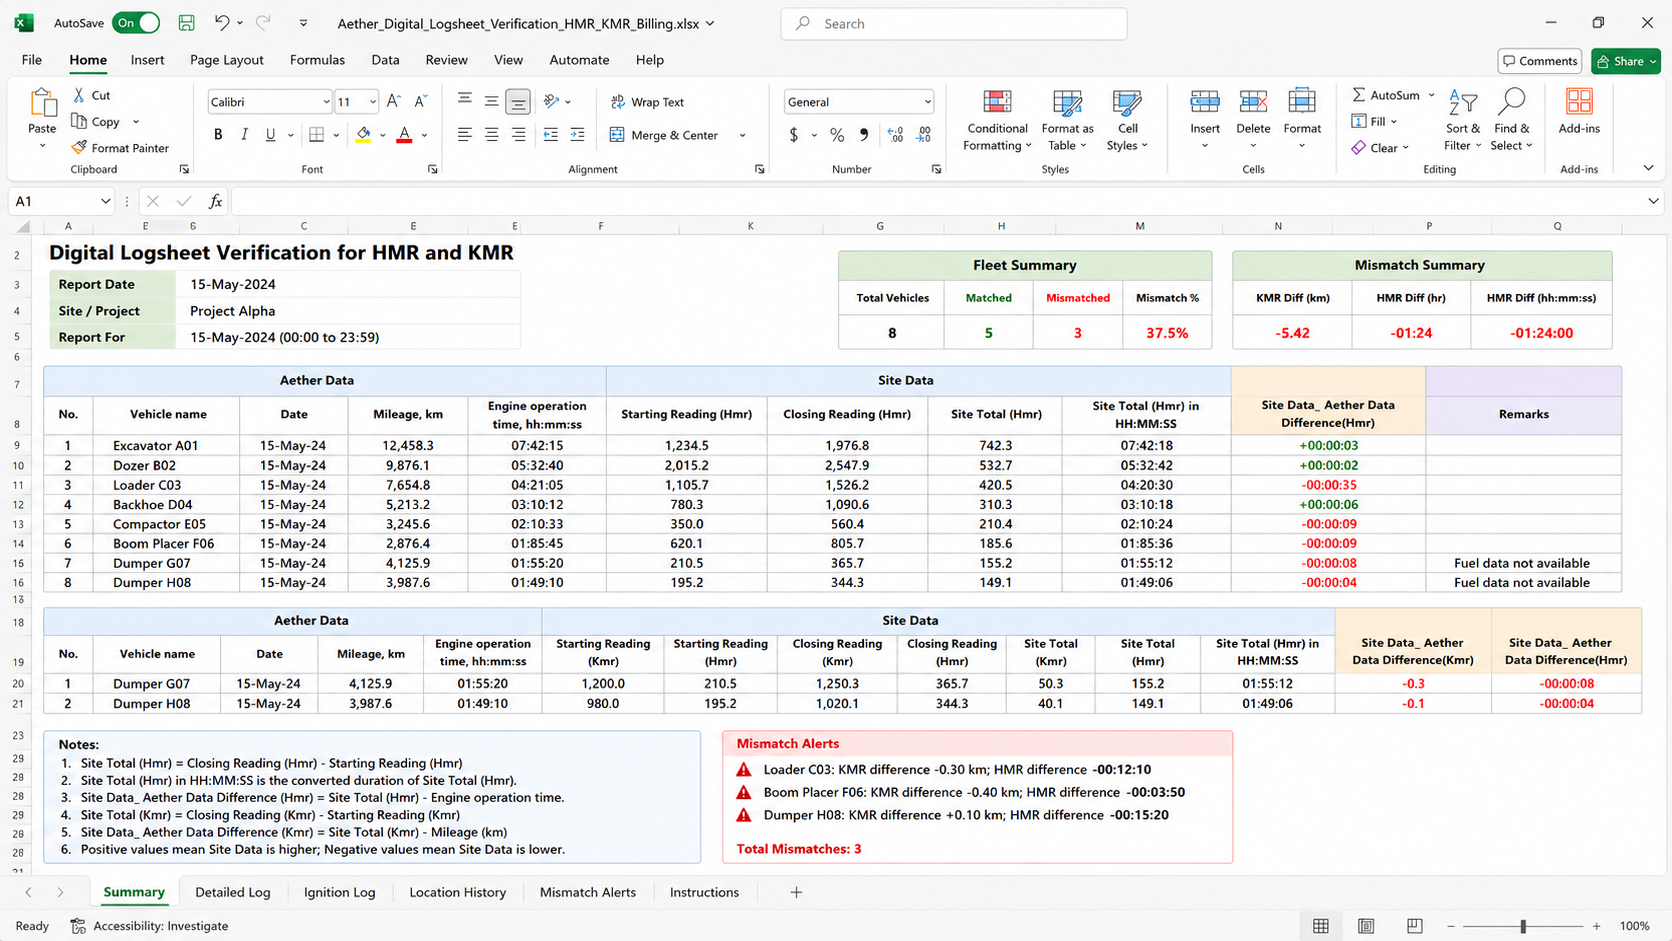Click the Save icon in title bar
The image size is (1672, 941).
coord(186,23)
